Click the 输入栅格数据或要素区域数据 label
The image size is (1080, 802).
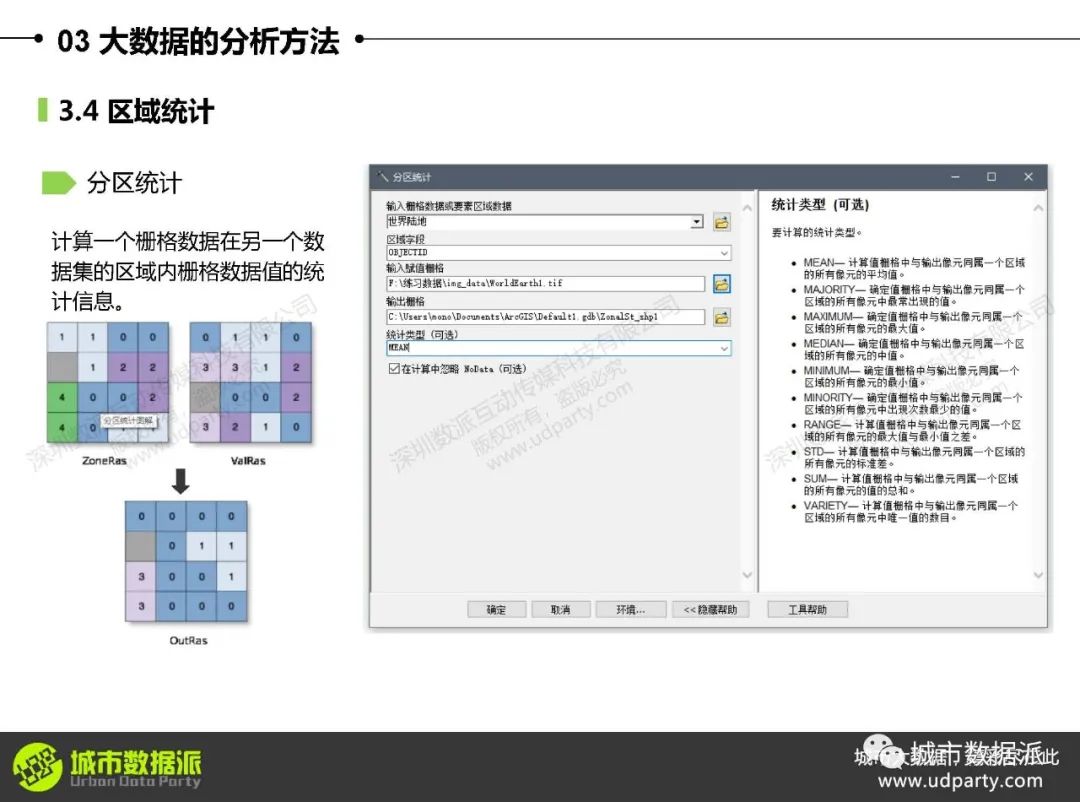coord(448,206)
